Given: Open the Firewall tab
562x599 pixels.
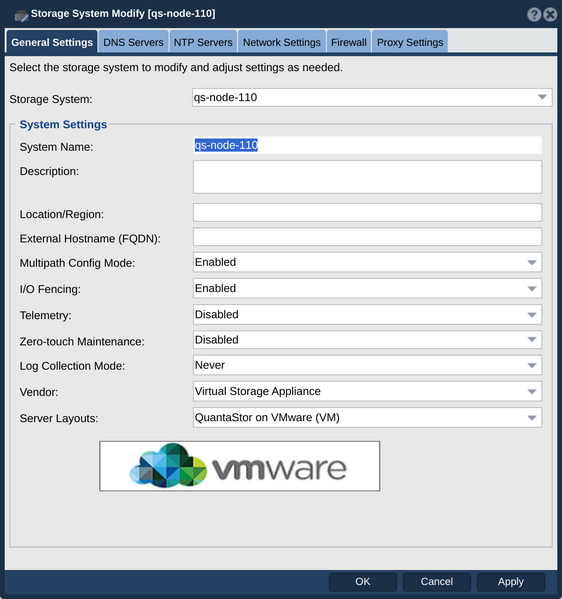Looking at the screenshot, I should [349, 42].
